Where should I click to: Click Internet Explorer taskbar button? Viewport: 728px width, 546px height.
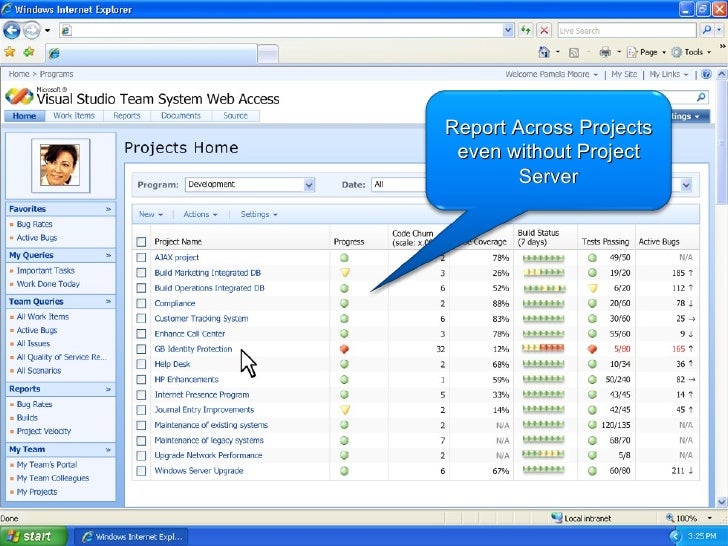coord(131,537)
